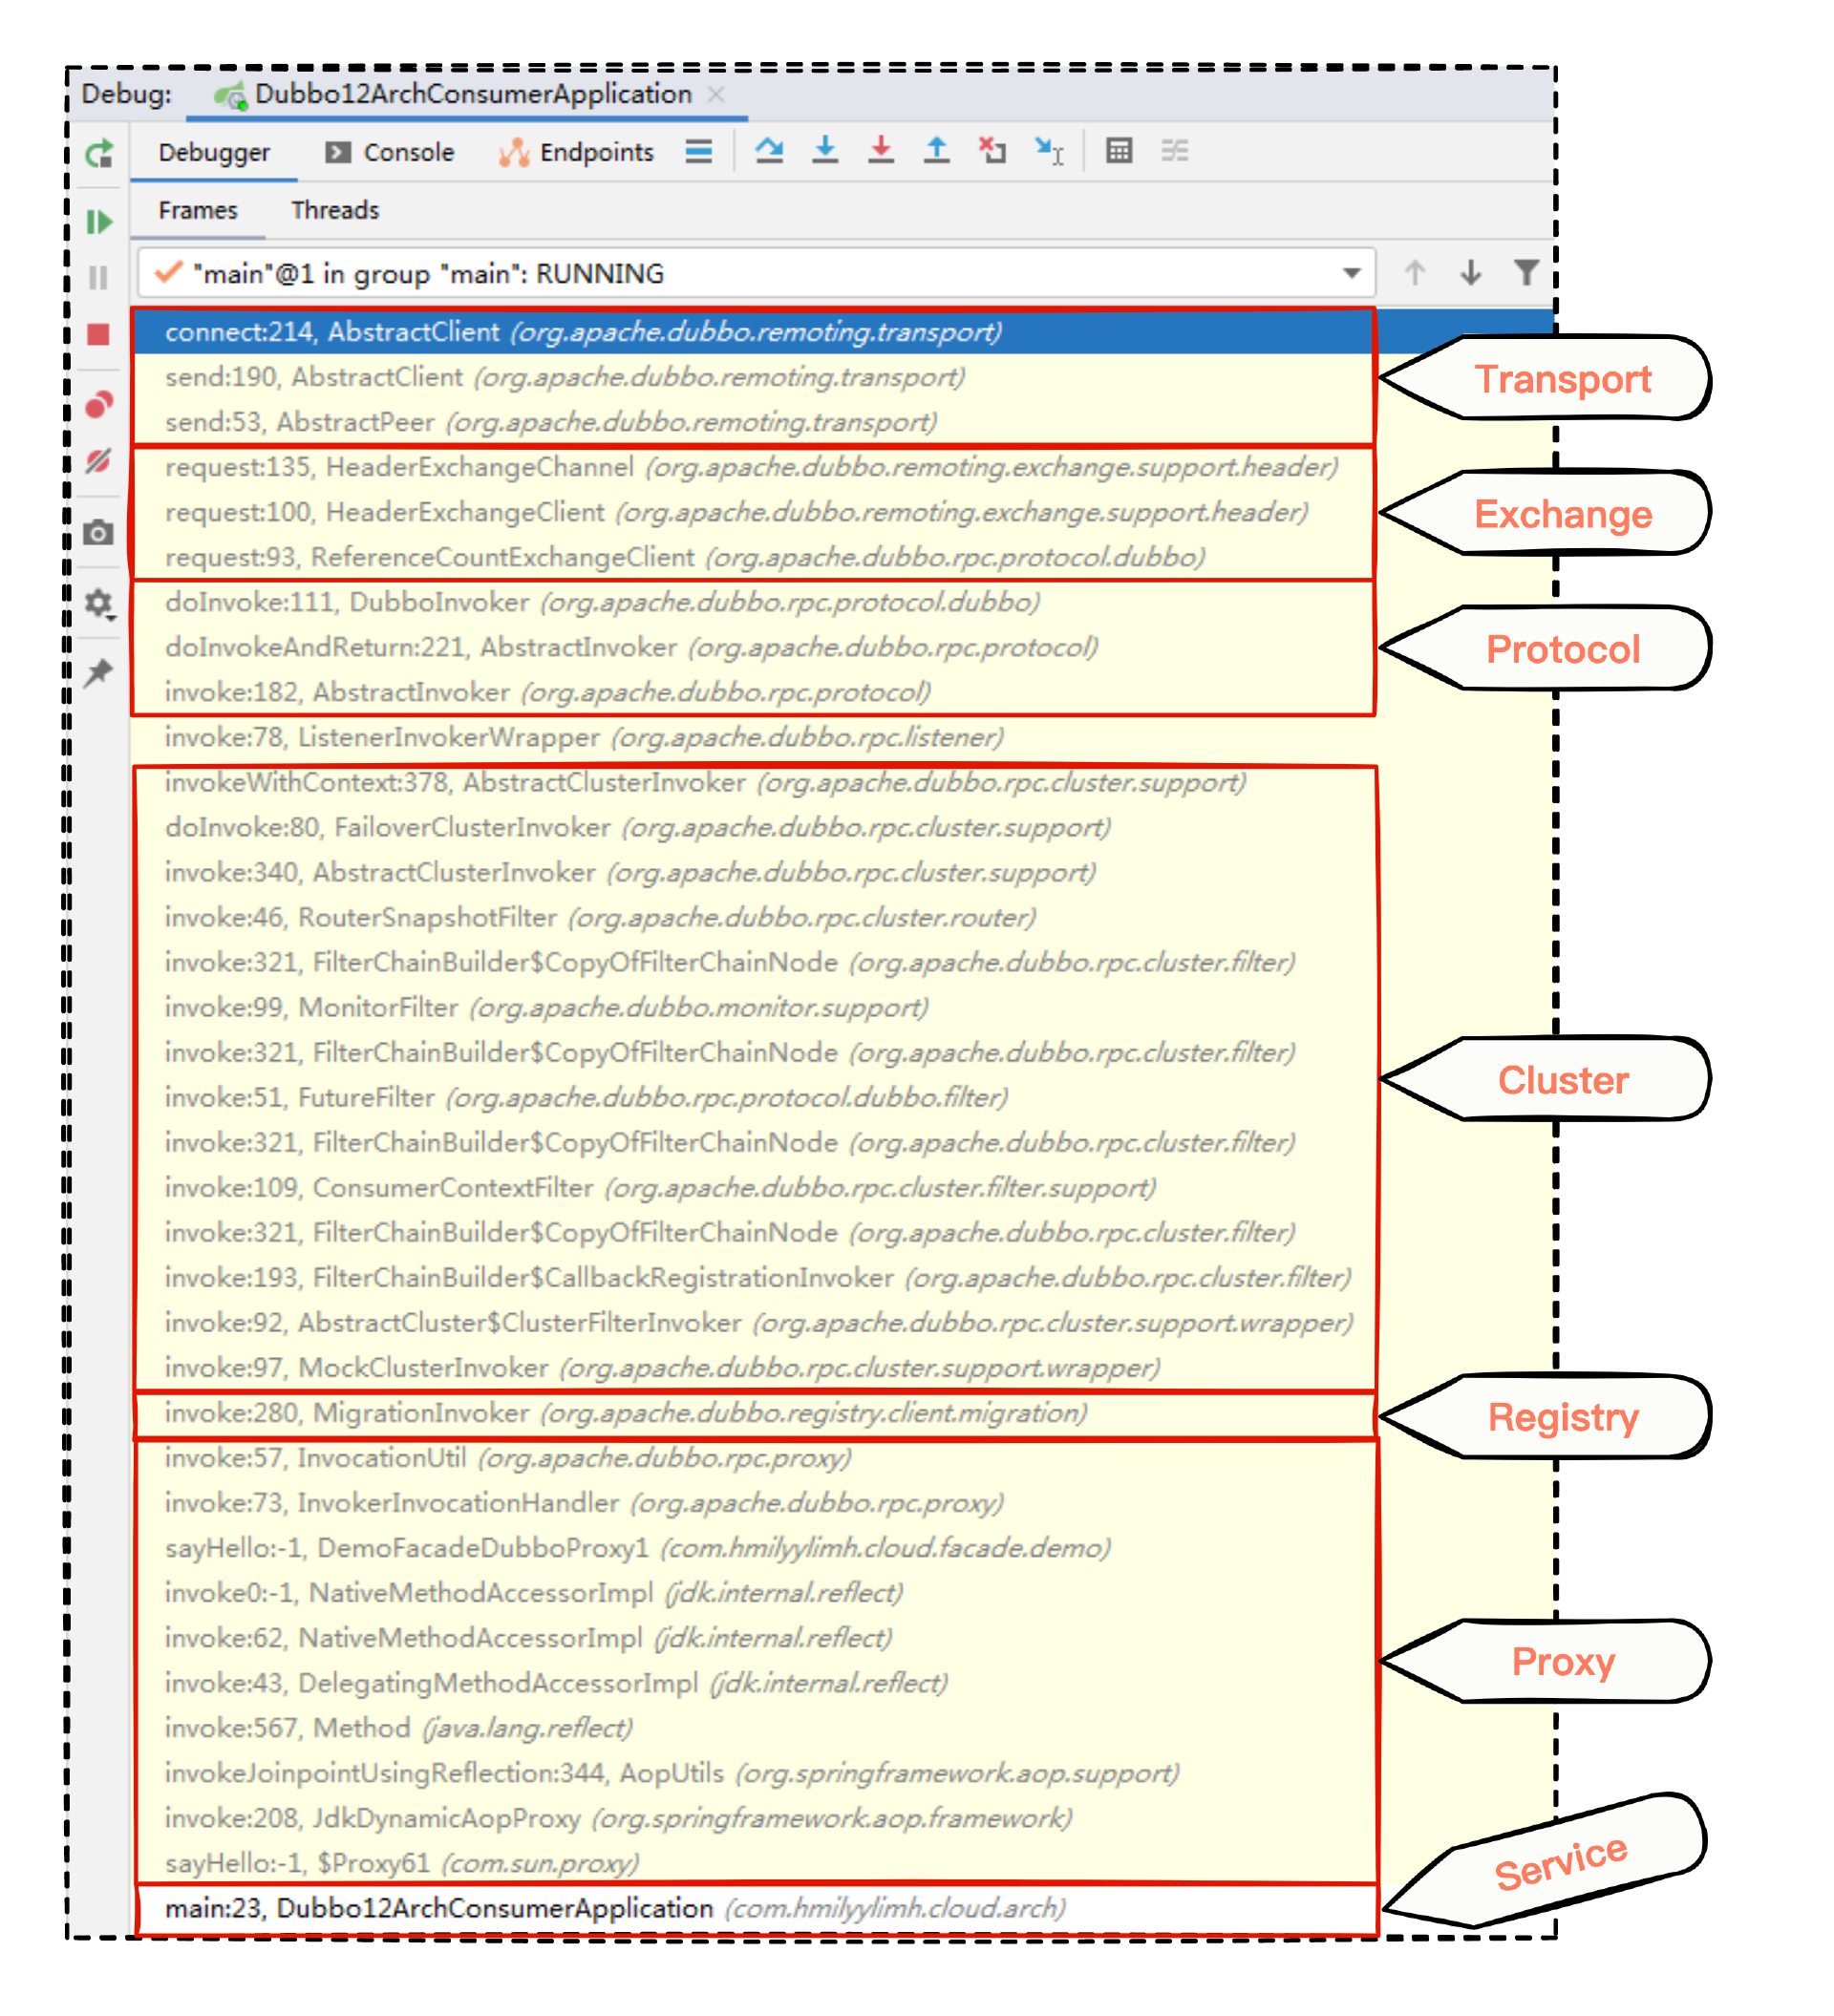The height and width of the screenshot is (2016, 1834).
Task: Stop the debug session
Action: tap(98, 334)
